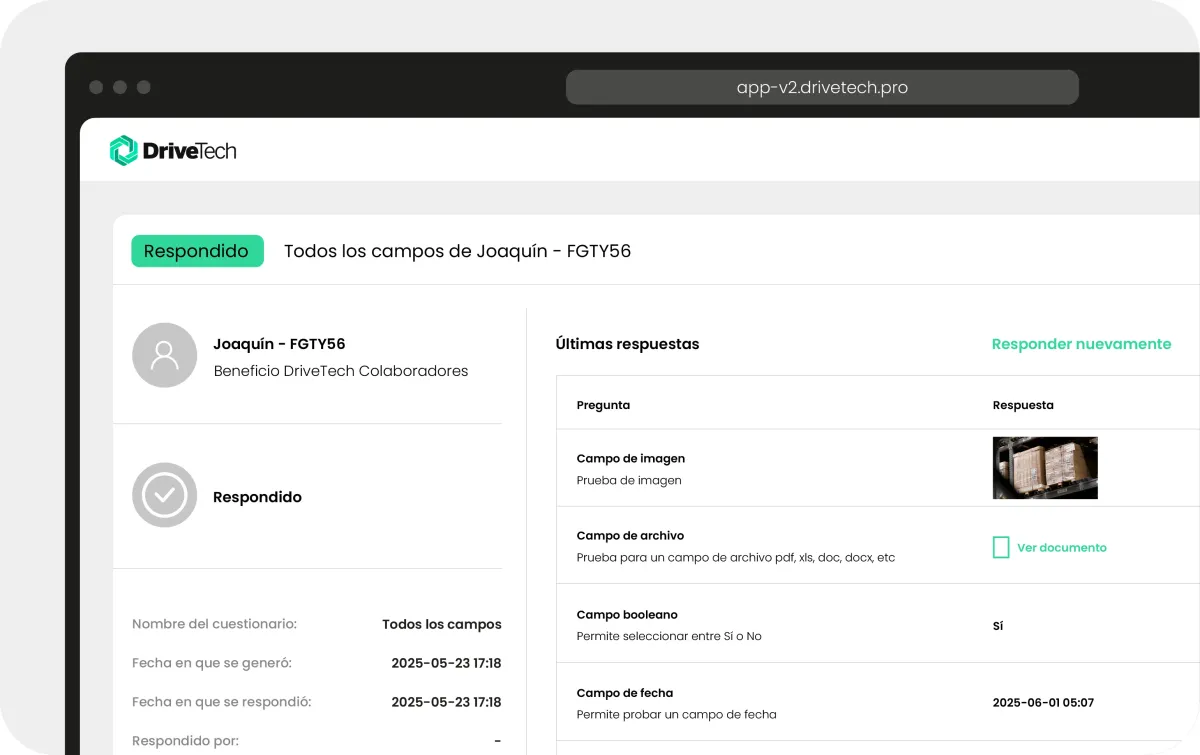Click Responder nuevamente
Viewport: 1200px width, 755px height.
1081,344
